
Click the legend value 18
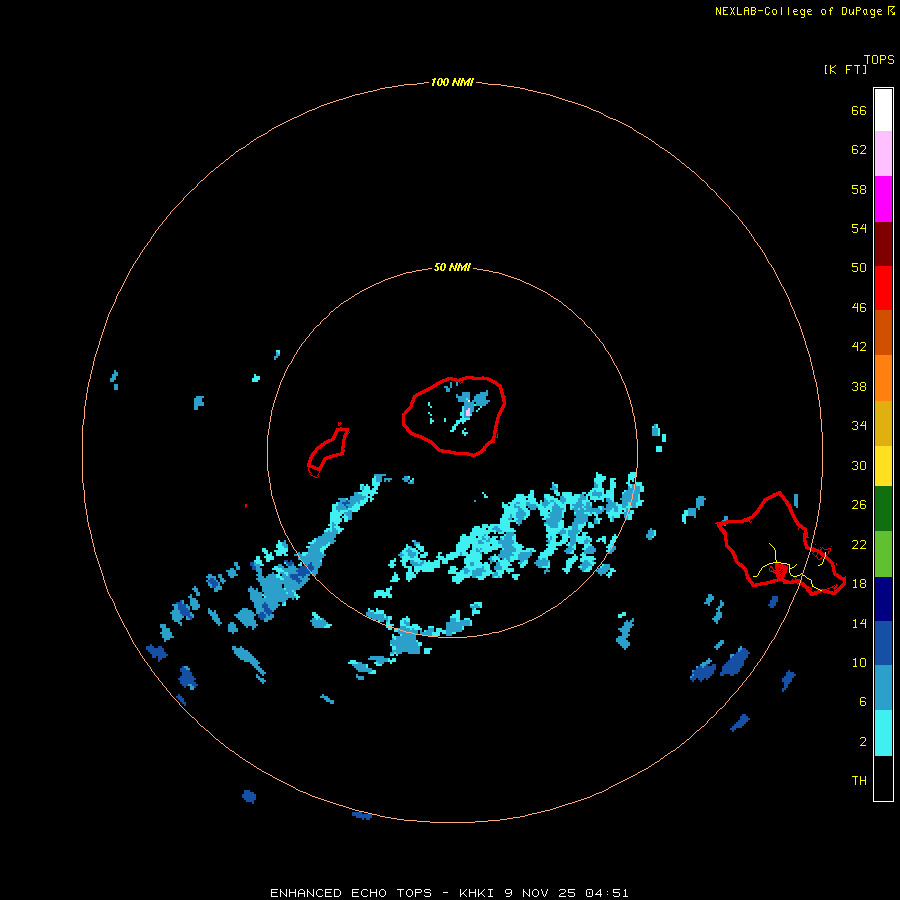pos(859,584)
